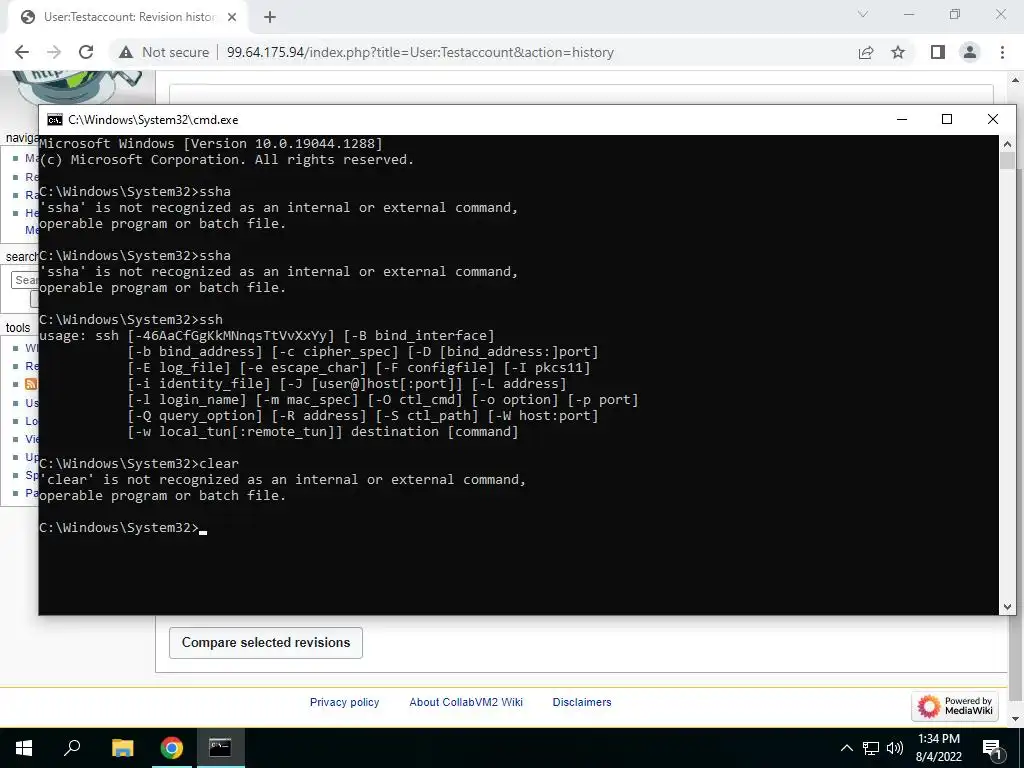Image resolution: width=1024 pixels, height=768 pixels.
Task: Close the User:Testaccount revision history tab
Action: coord(232,17)
